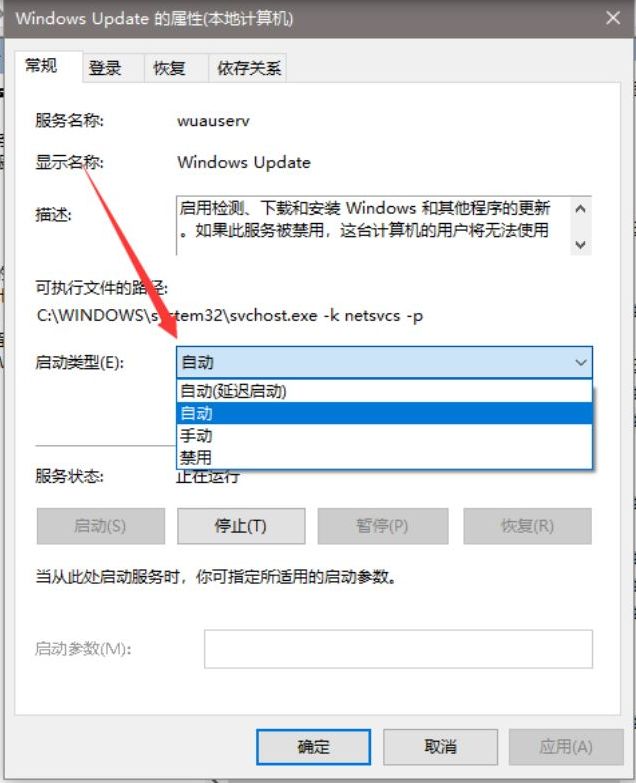Cancel using the 取消 button

click(x=440, y=747)
